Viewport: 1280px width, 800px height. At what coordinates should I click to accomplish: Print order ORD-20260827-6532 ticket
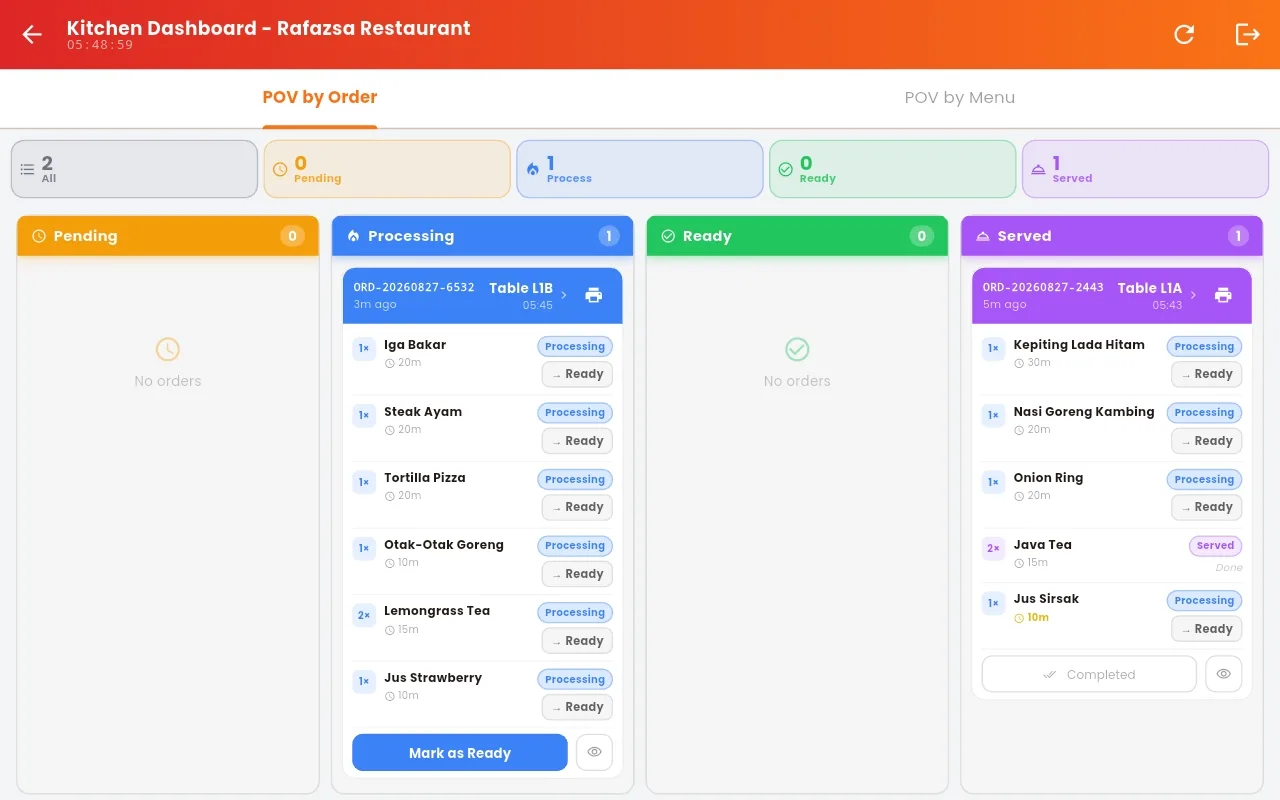pyautogui.click(x=594, y=295)
